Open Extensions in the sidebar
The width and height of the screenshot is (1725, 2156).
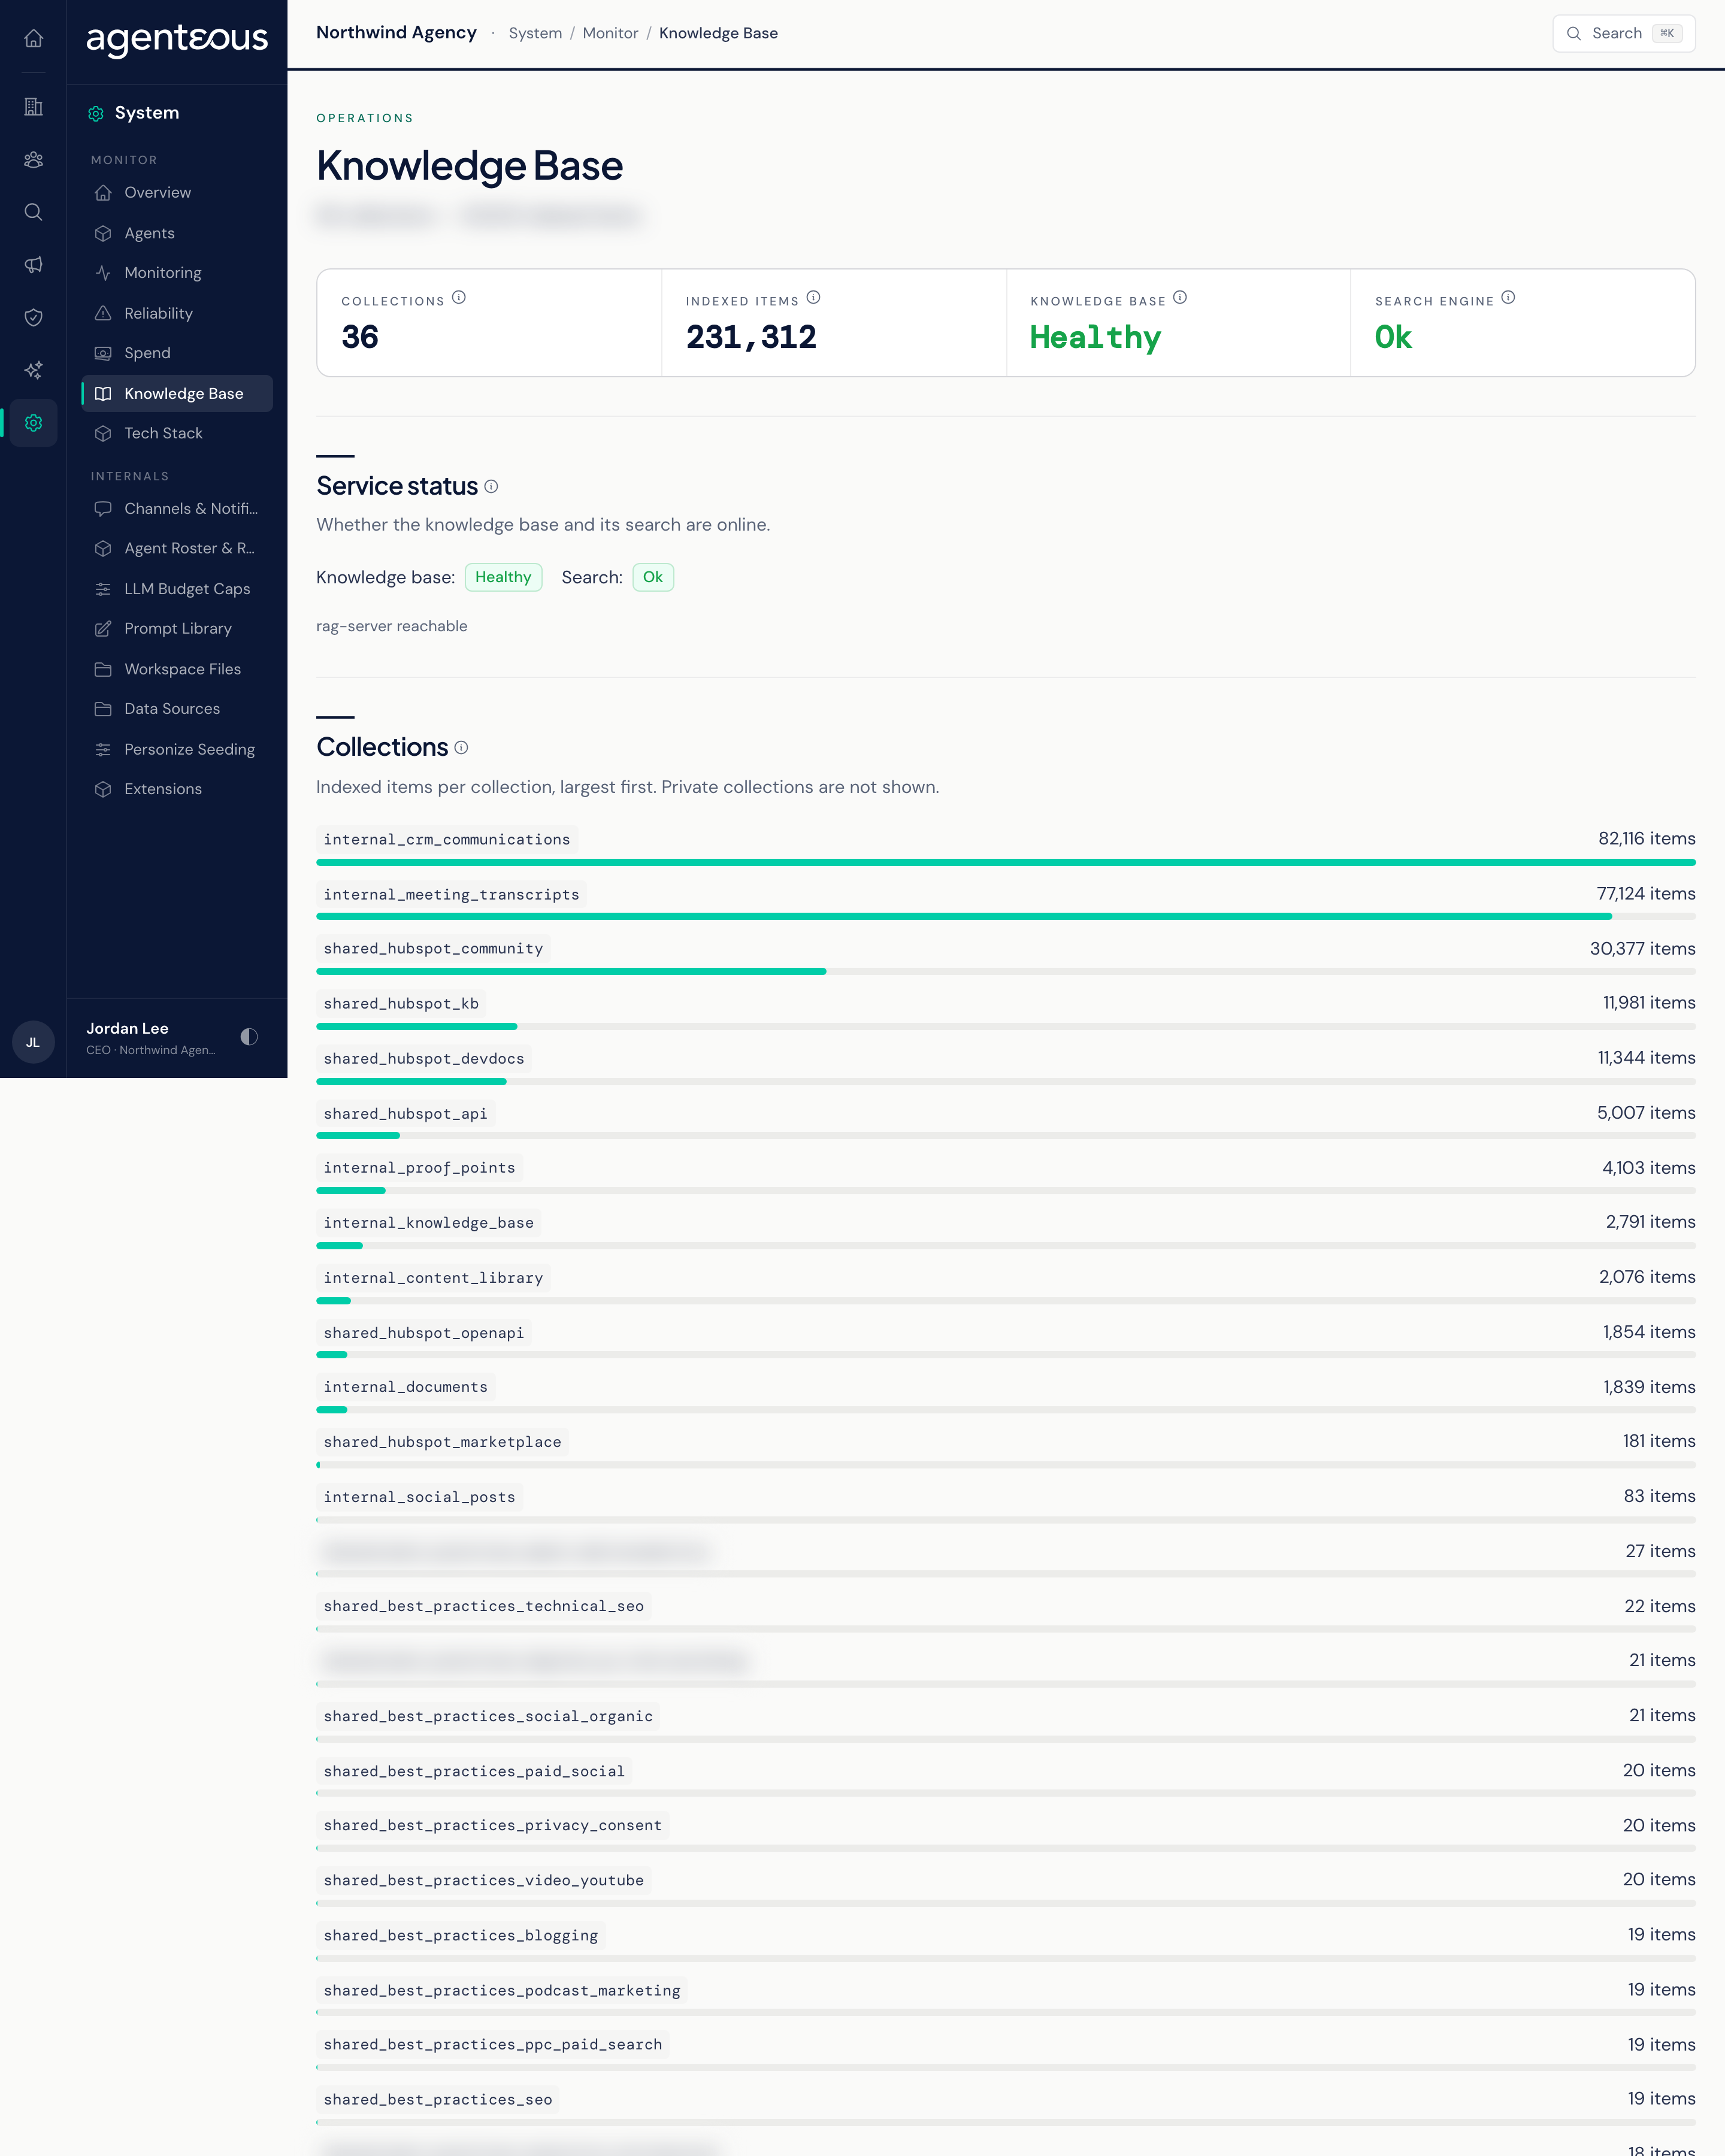[x=177, y=789]
